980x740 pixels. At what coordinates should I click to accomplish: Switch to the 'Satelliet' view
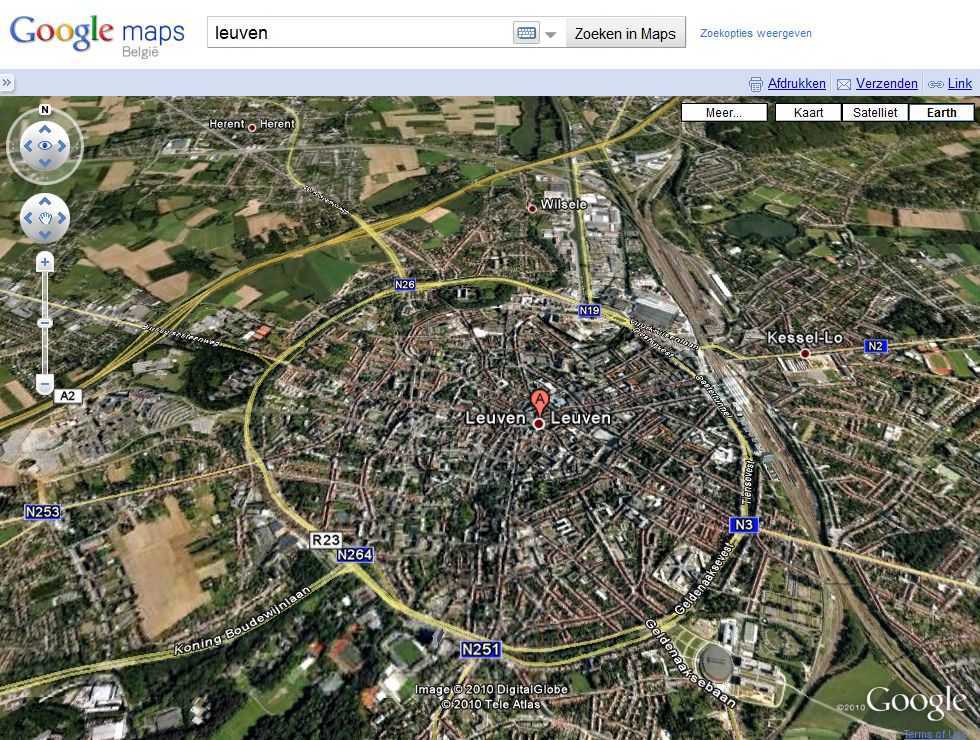tap(874, 112)
